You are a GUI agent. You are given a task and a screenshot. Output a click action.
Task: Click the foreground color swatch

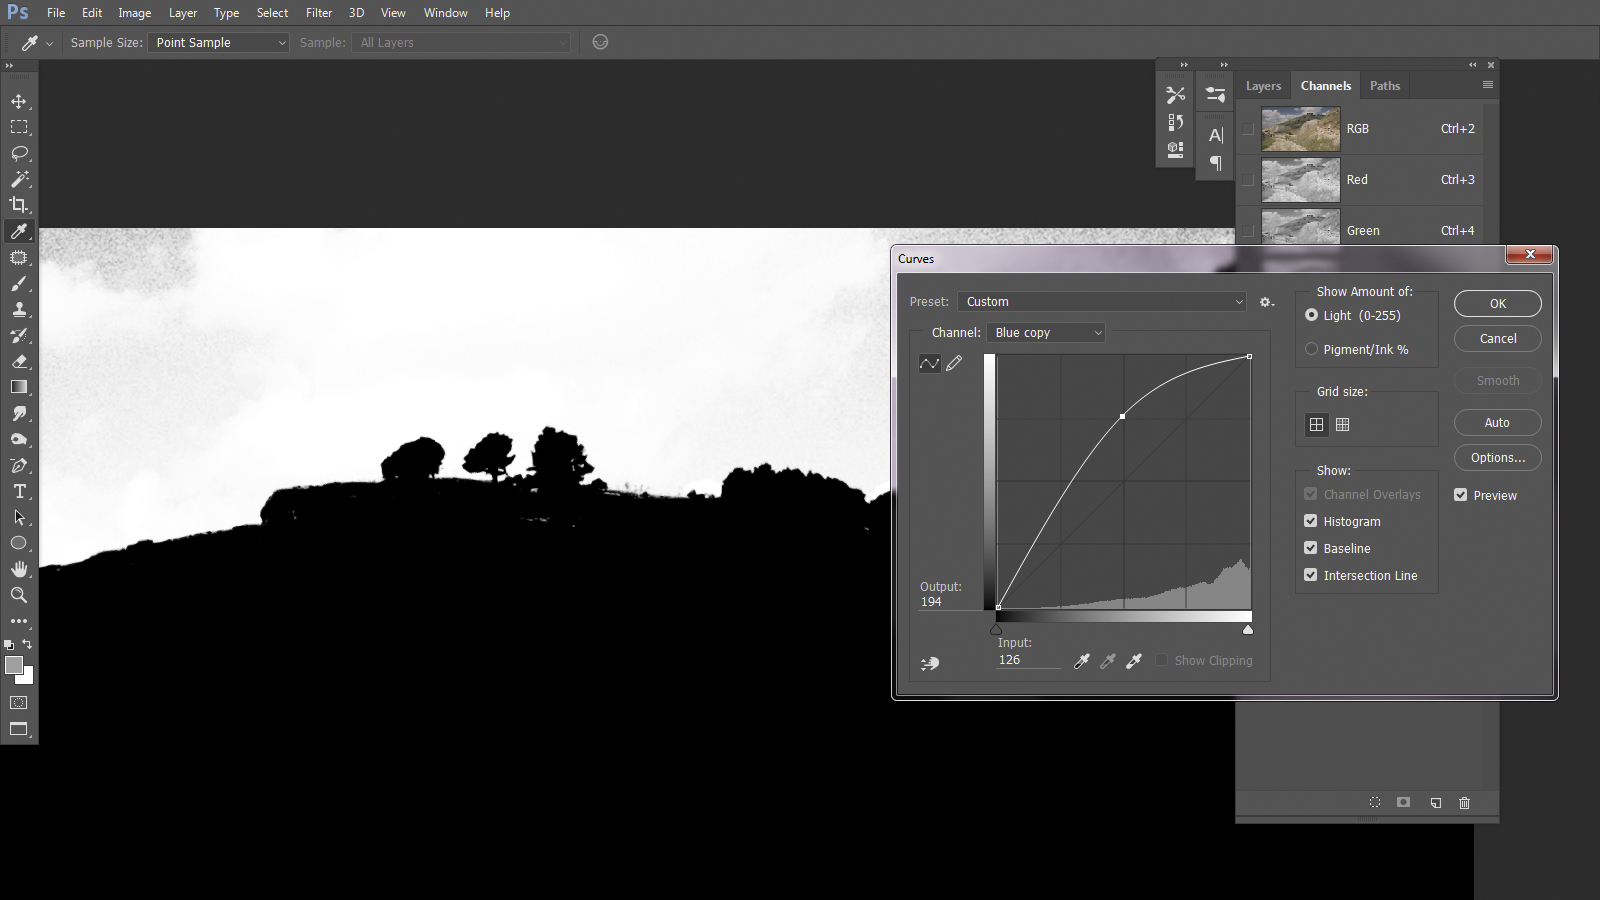[14, 666]
